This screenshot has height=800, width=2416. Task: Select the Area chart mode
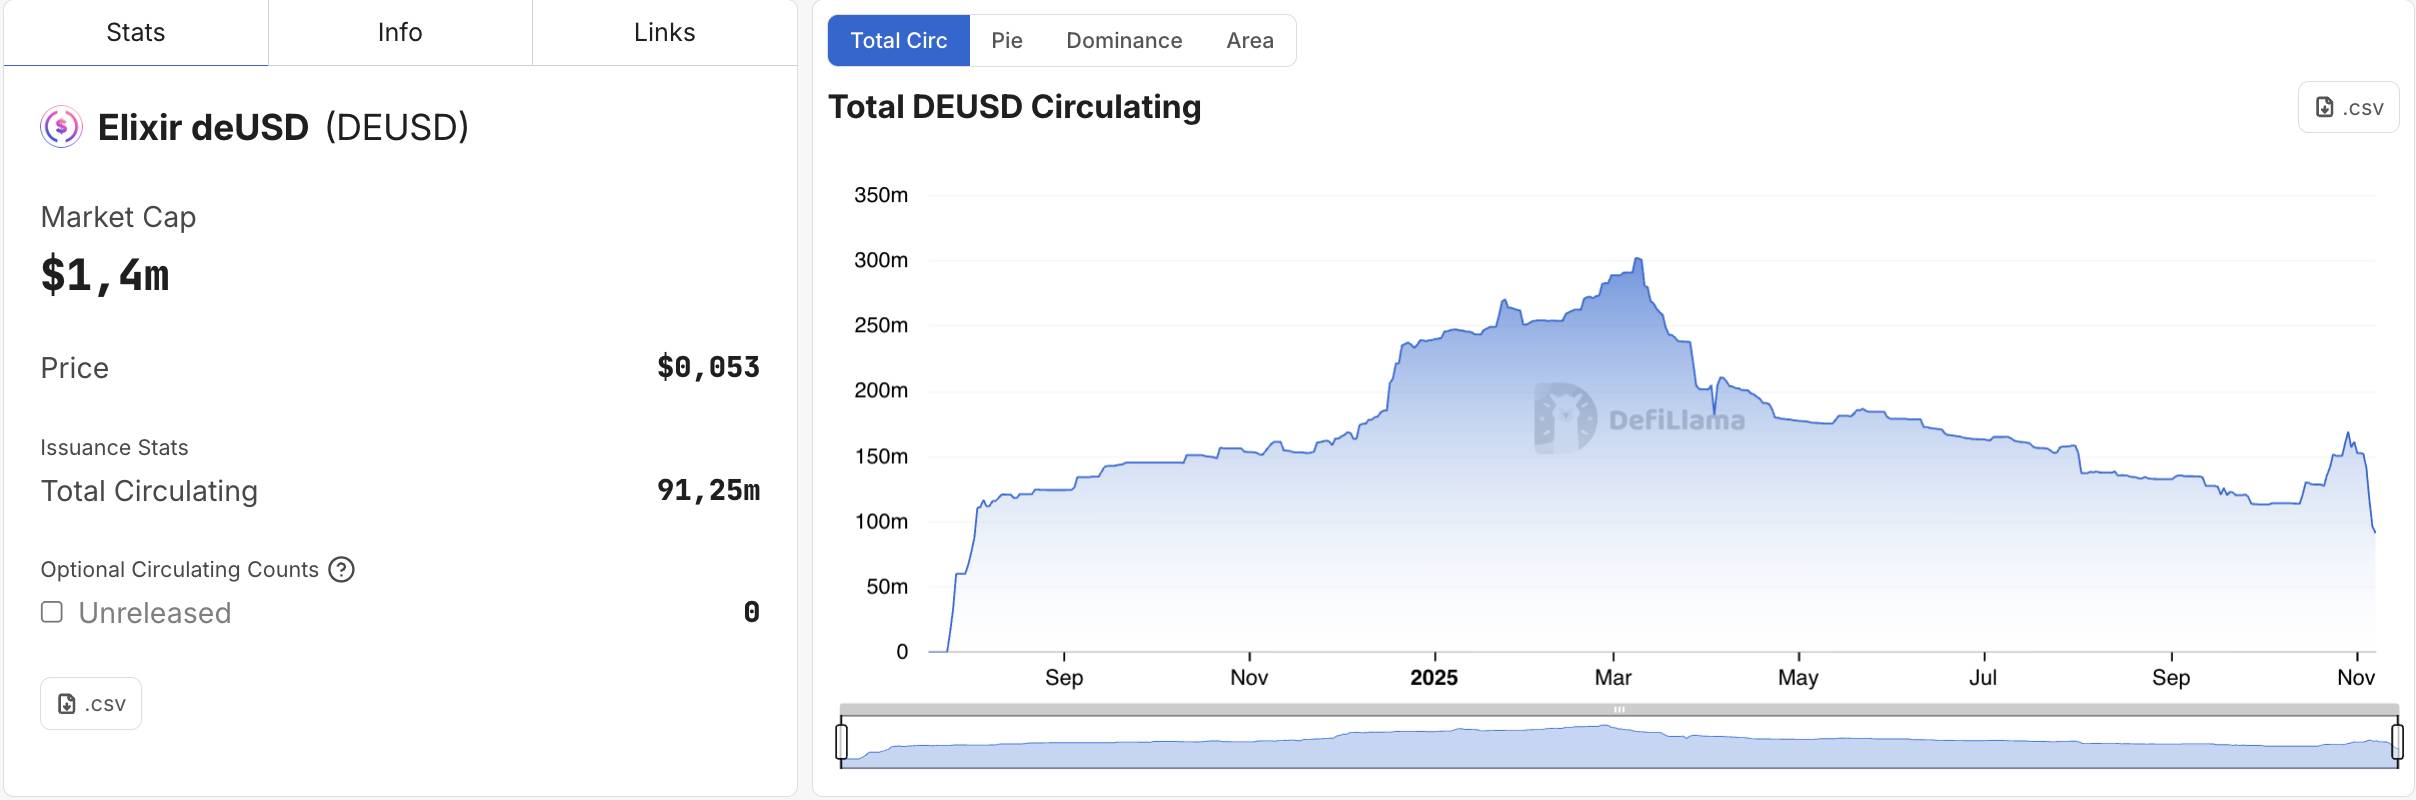(1250, 40)
